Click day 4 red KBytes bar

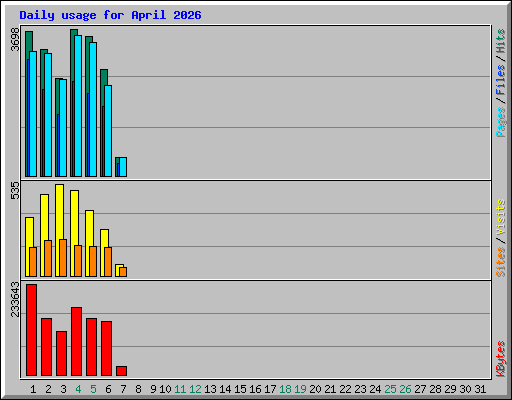coord(76,341)
